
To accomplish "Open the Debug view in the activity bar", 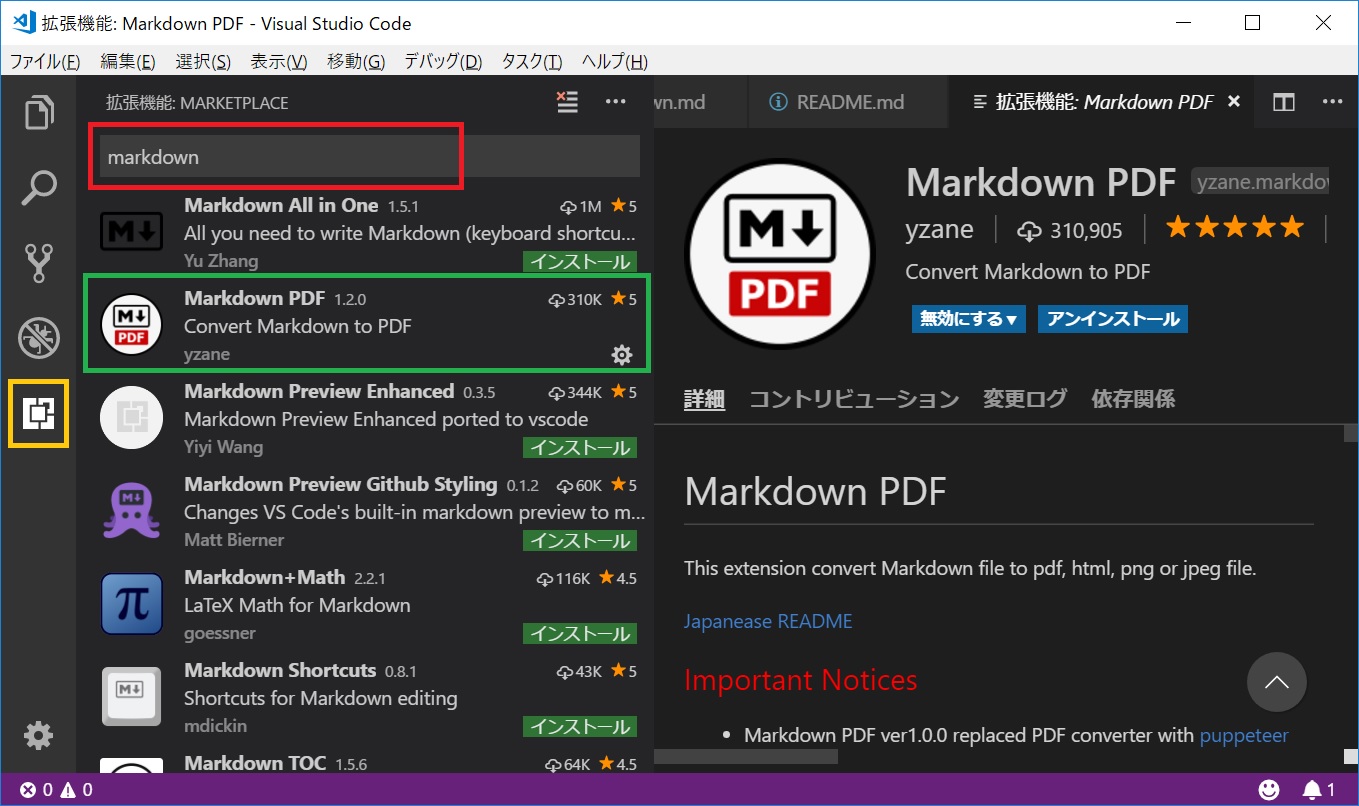I will tap(38, 338).
